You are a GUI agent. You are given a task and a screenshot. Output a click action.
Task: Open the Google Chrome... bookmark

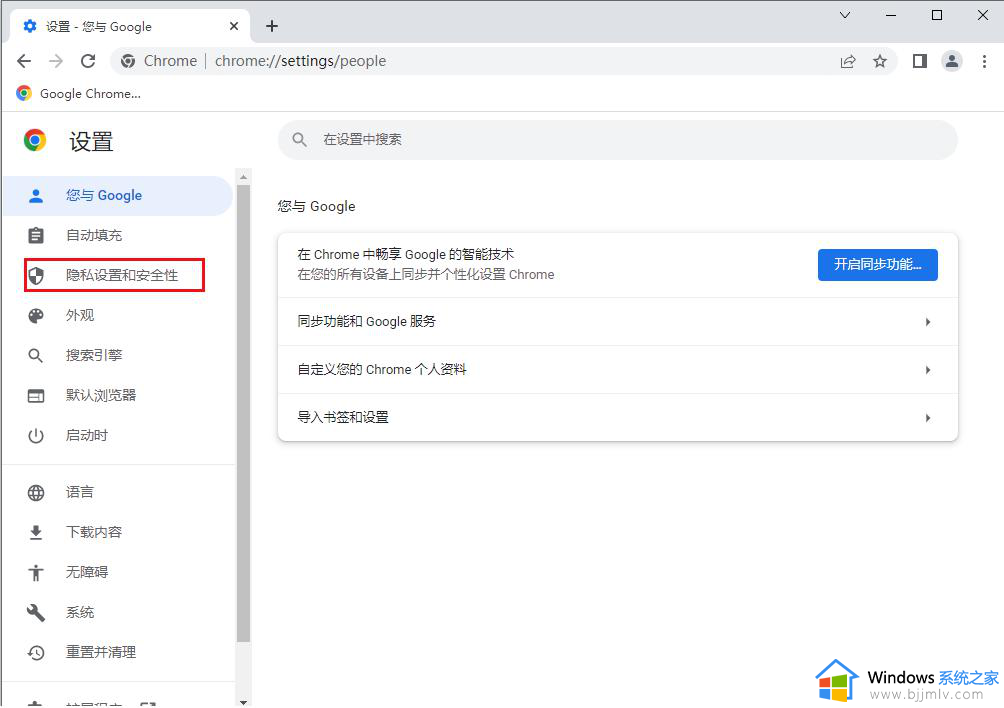point(78,93)
